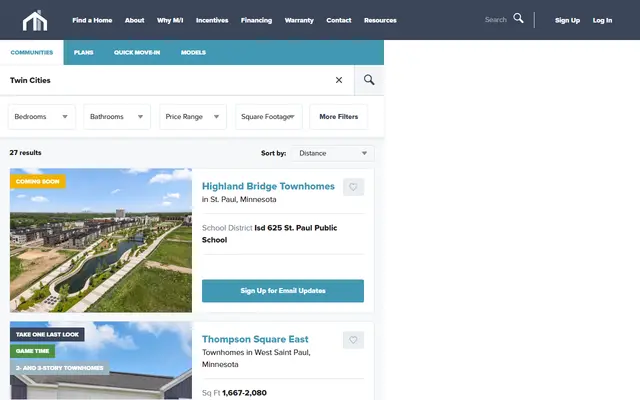The image size is (640, 400).
Task: Click the Sign Up link
Action: click(x=567, y=20)
